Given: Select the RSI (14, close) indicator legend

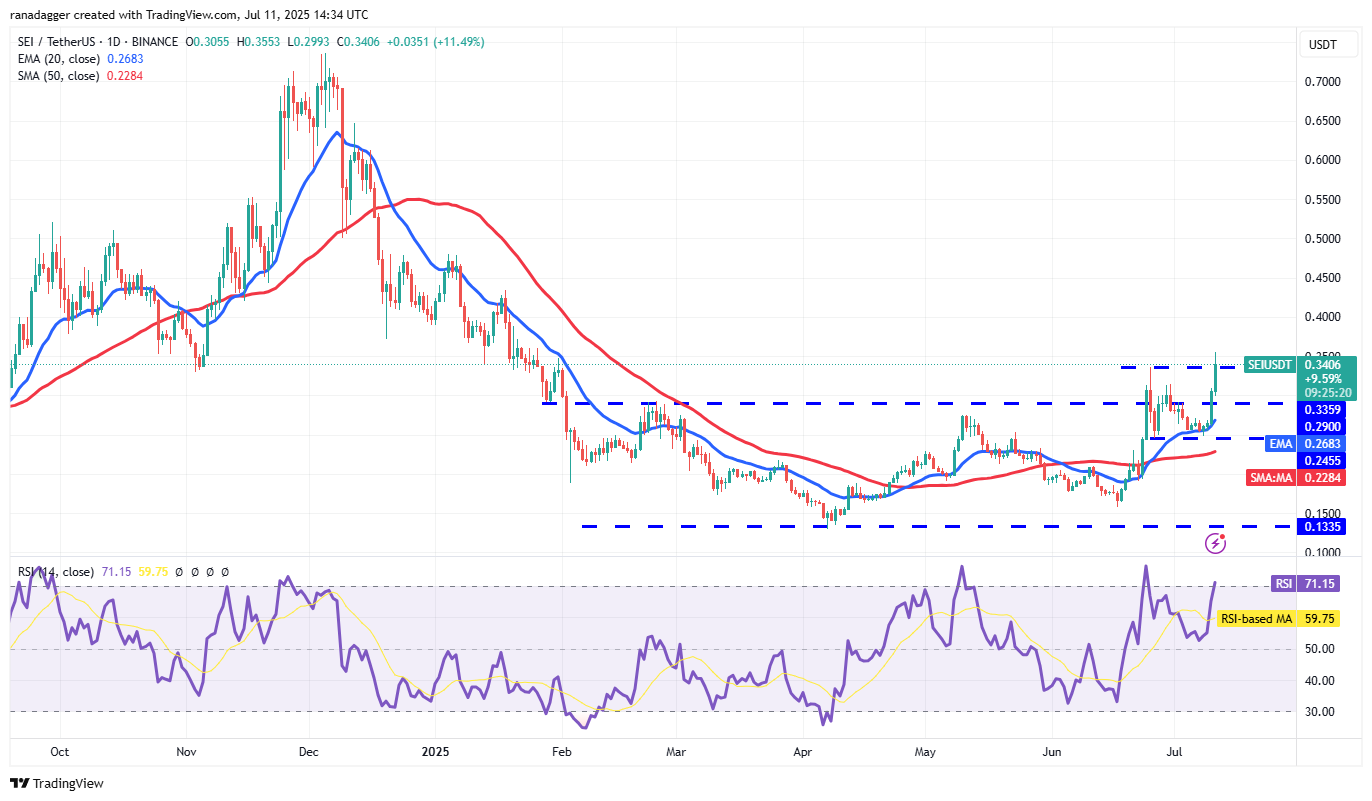Looking at the screenshot, I should 56,572.
